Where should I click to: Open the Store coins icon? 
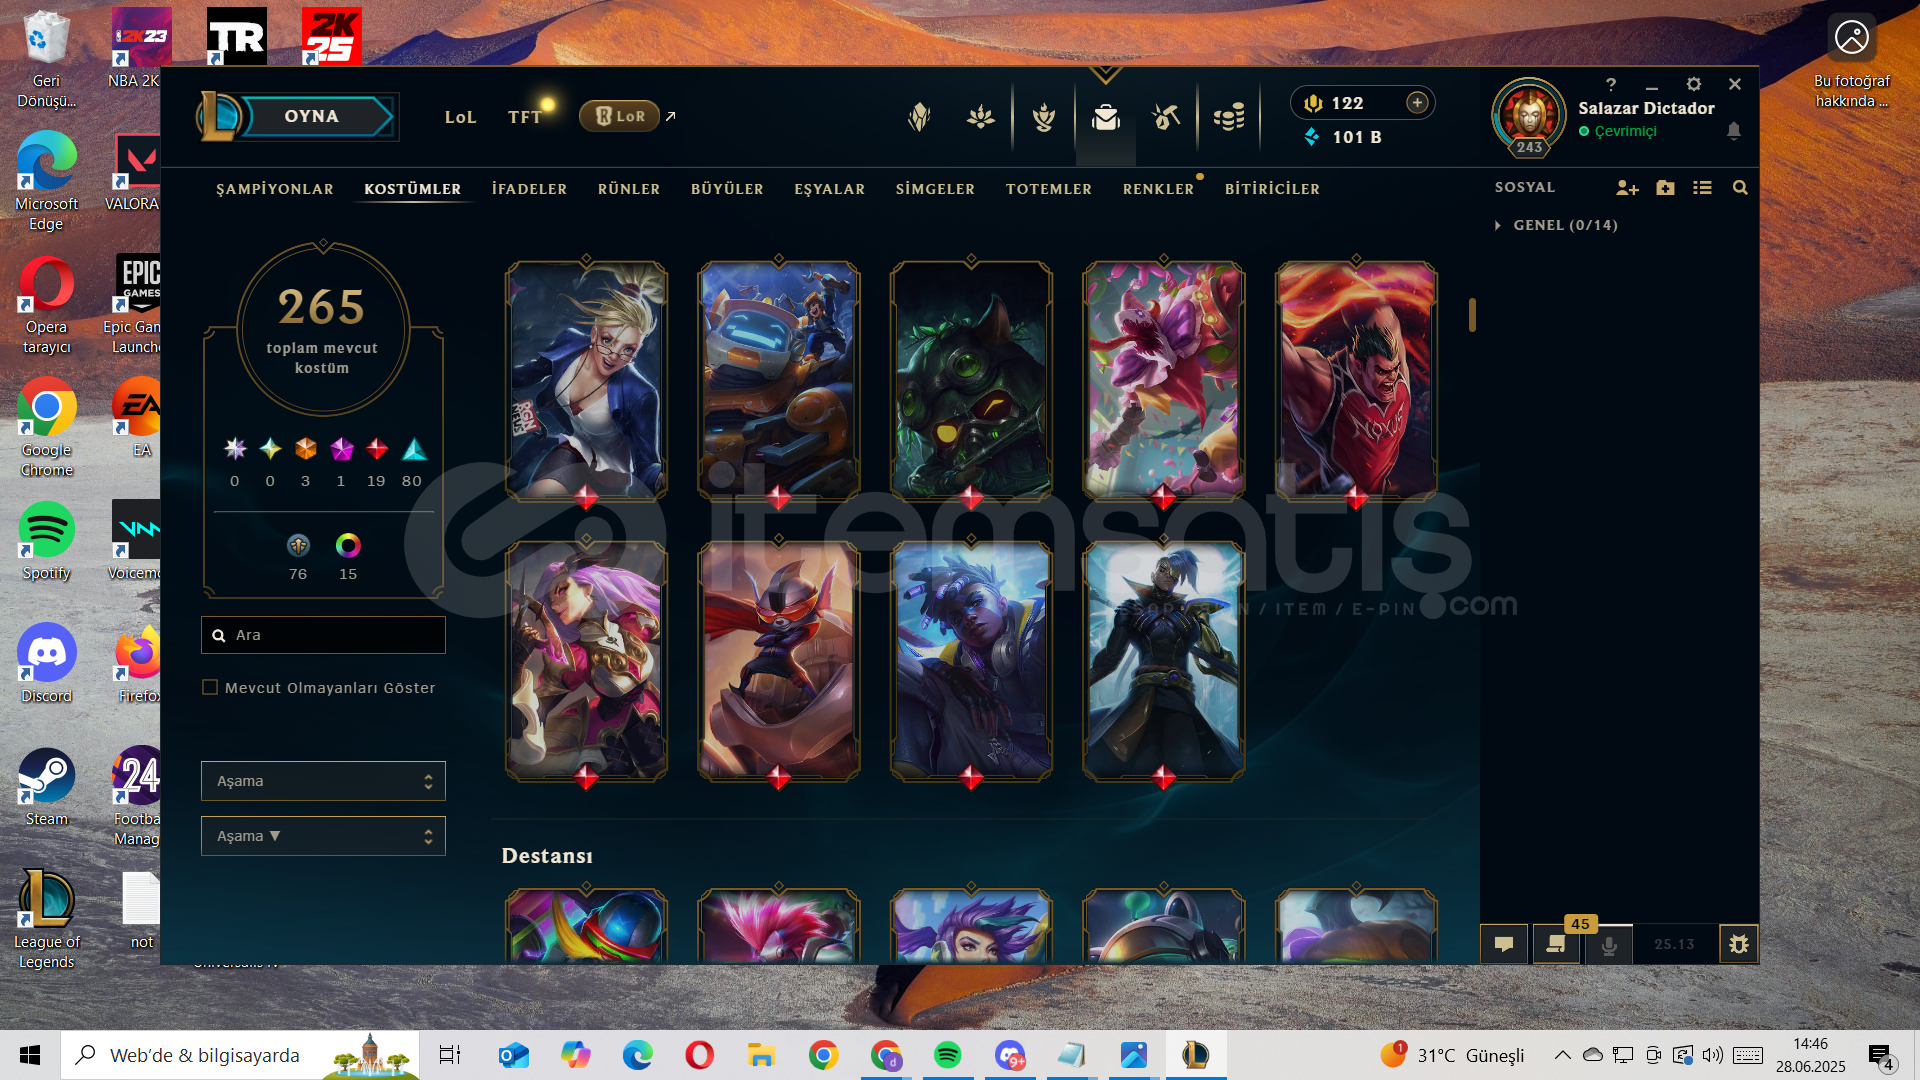[1228, 118]
